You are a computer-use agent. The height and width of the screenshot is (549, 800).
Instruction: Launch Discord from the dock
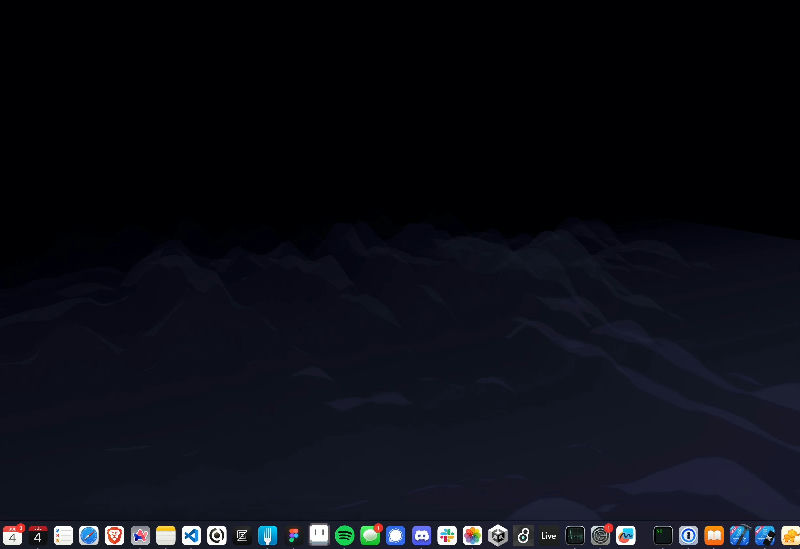[421, 536]
